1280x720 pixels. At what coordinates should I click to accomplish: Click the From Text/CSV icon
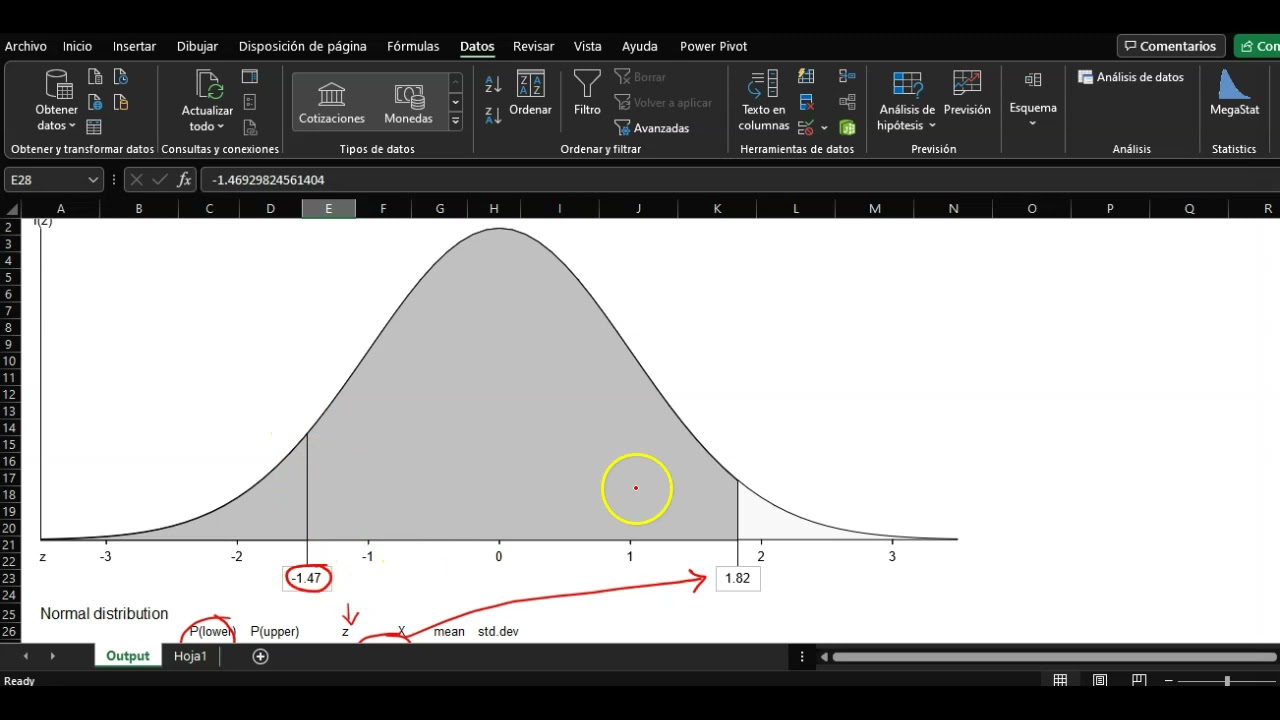click(95, 77)
